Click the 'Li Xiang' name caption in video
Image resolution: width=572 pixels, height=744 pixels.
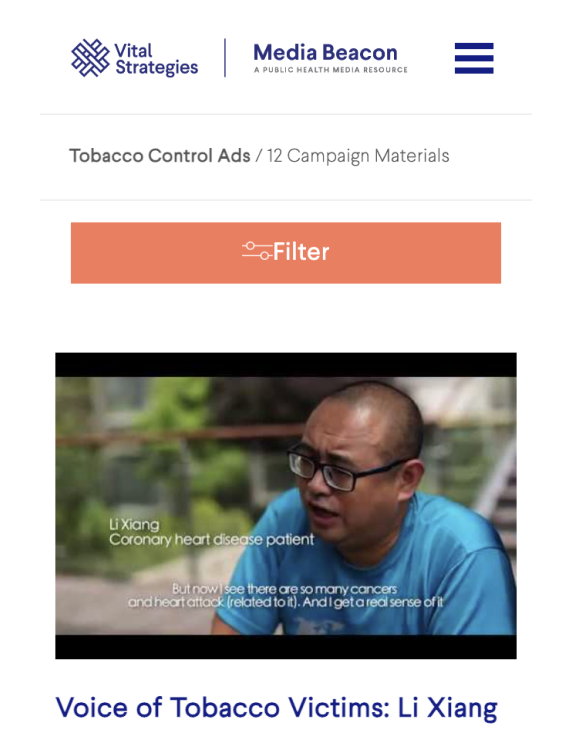click(134, 524)
